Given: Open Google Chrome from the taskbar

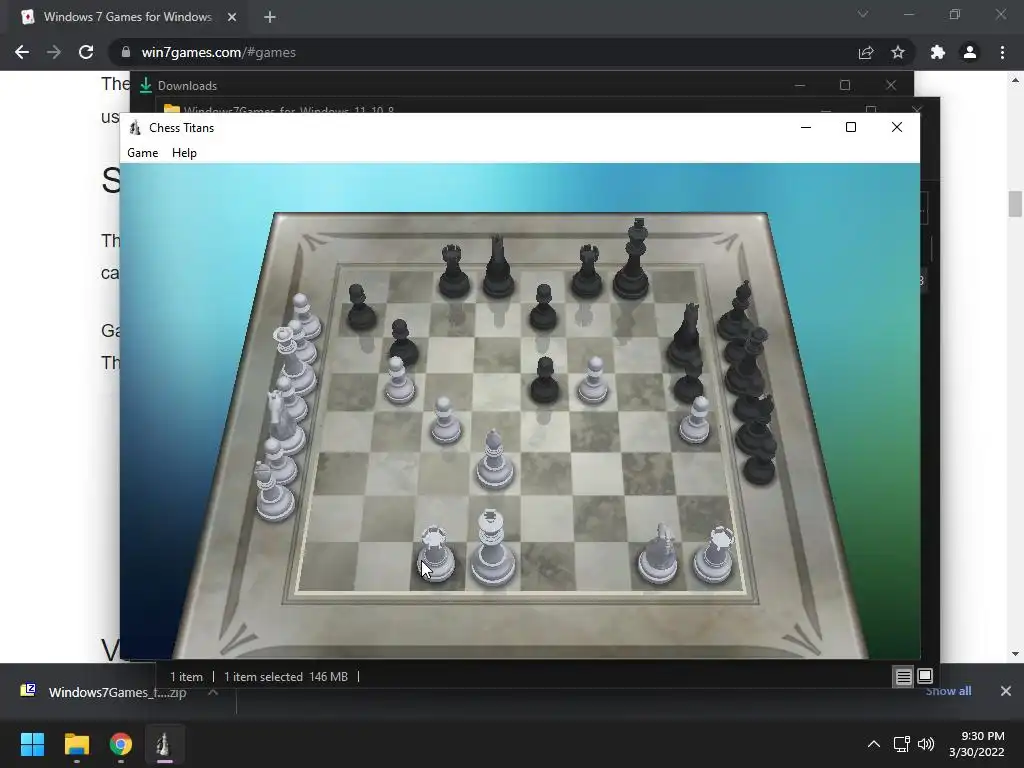Looking at the screenshot, I should (121, 744).
